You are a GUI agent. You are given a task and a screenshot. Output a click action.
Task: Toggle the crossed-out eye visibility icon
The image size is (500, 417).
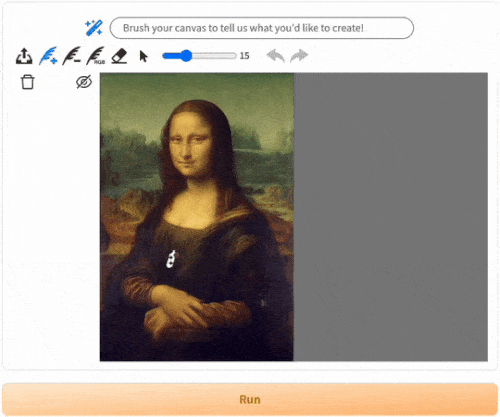(84, 82)
